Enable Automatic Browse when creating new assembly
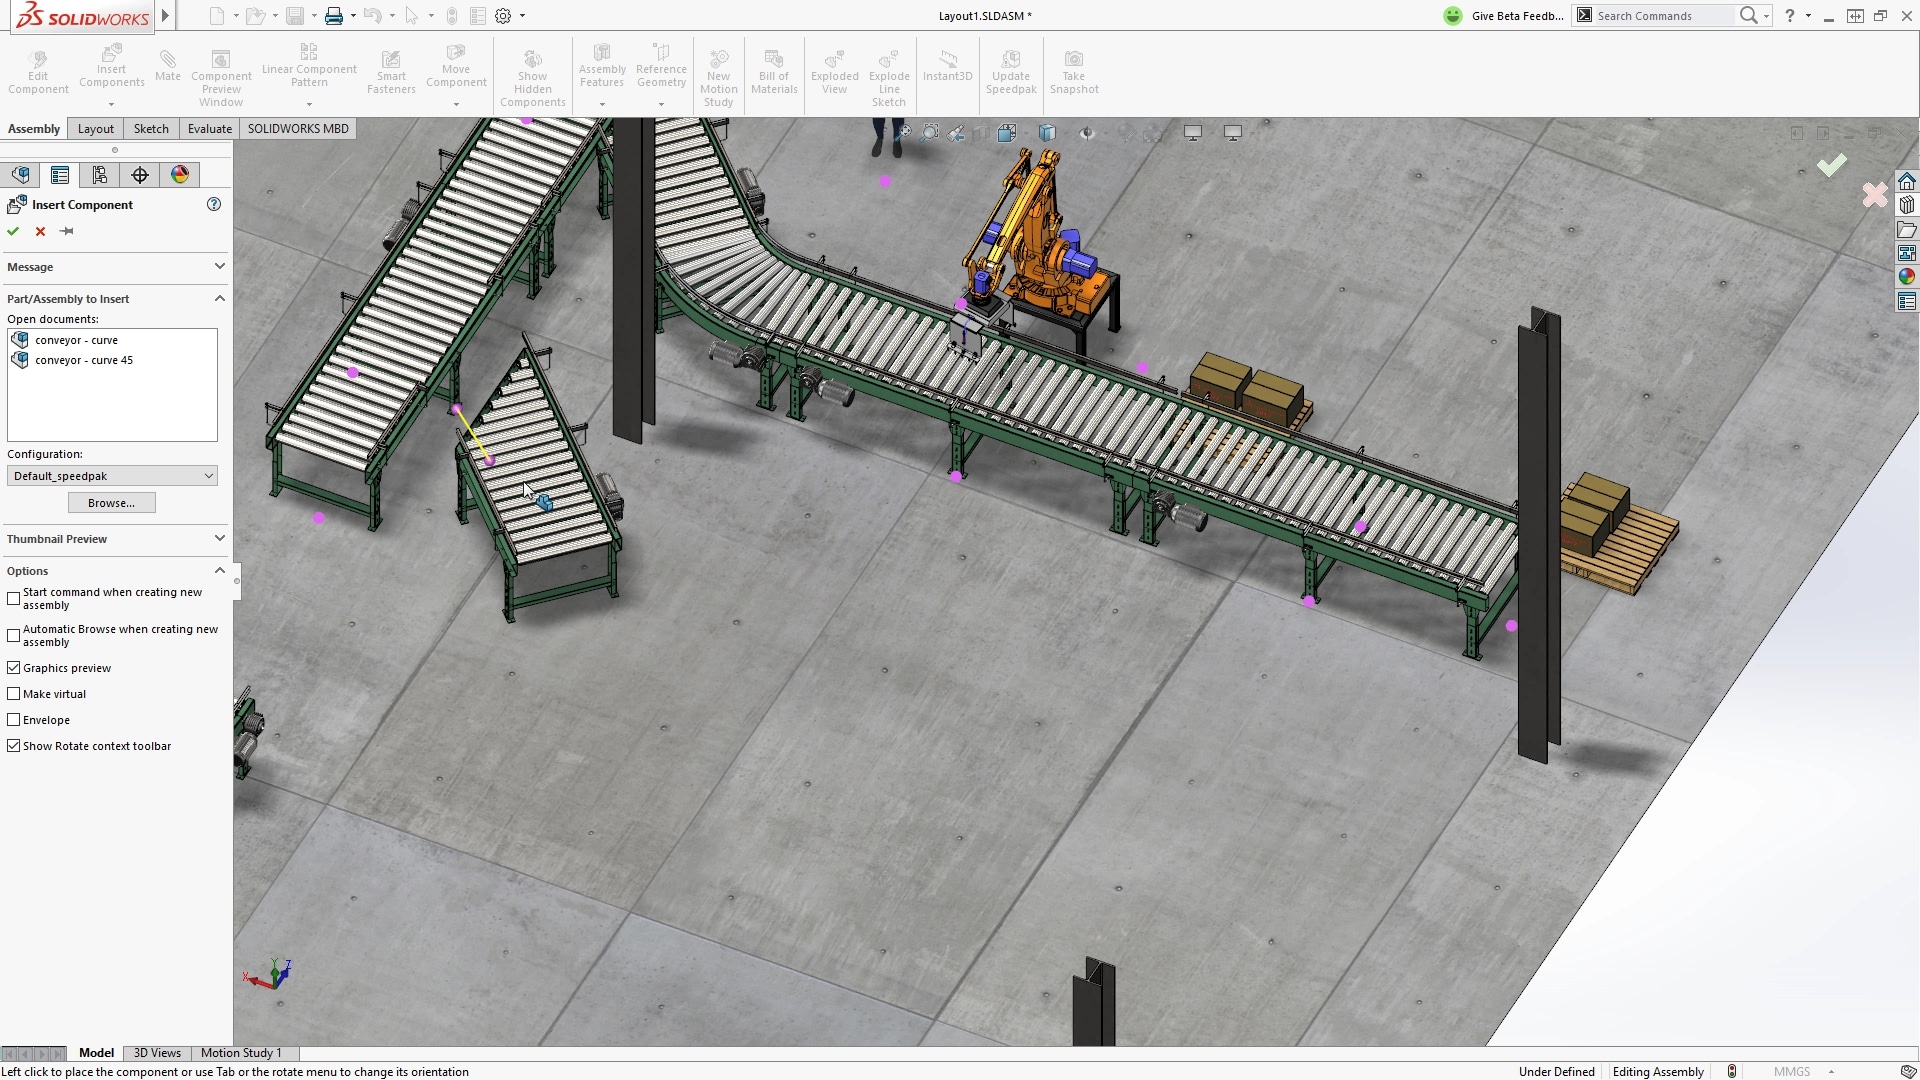The image size is (1920, 1080). point(14,635)
